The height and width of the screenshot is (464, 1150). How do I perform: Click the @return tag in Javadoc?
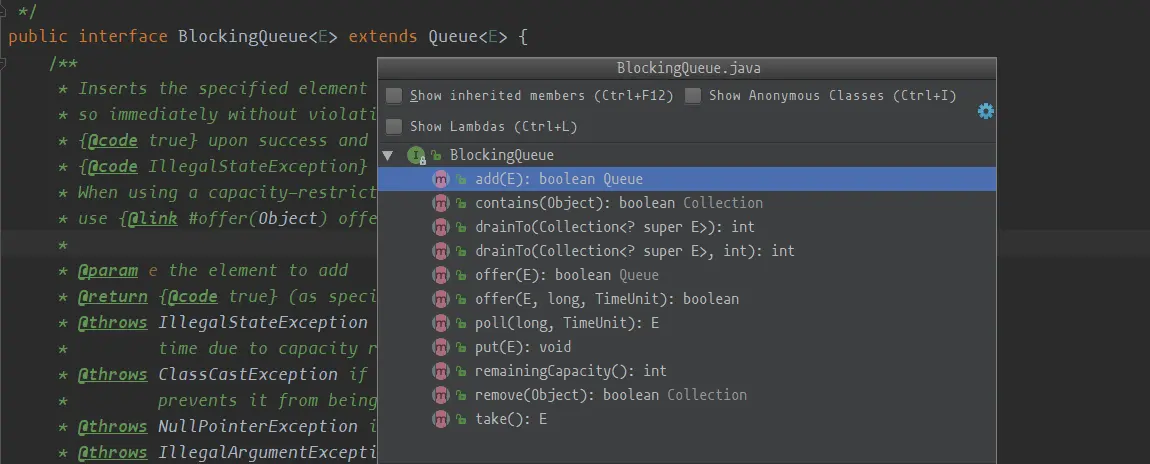(x=113, y=296)
